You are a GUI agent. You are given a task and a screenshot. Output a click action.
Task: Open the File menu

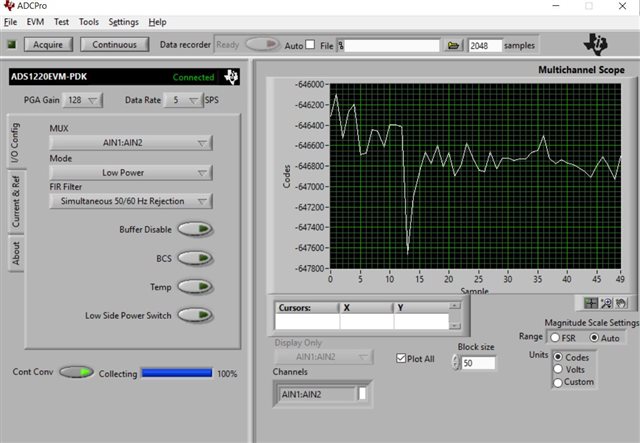(x=11, y=22)
